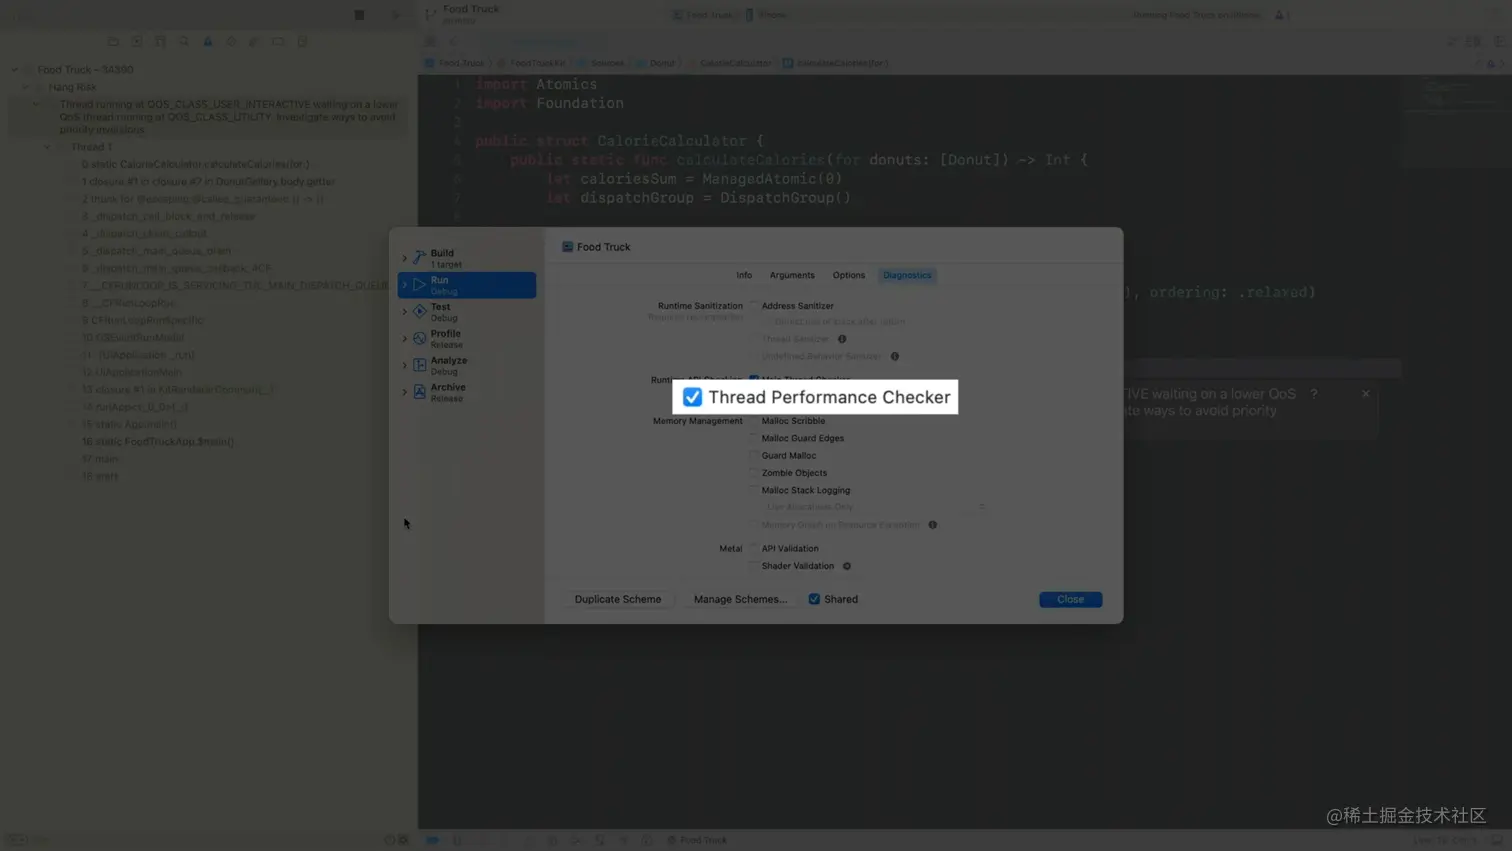
Task: Enable the Guard Malloc checkbox
Action: coord(754,455)
